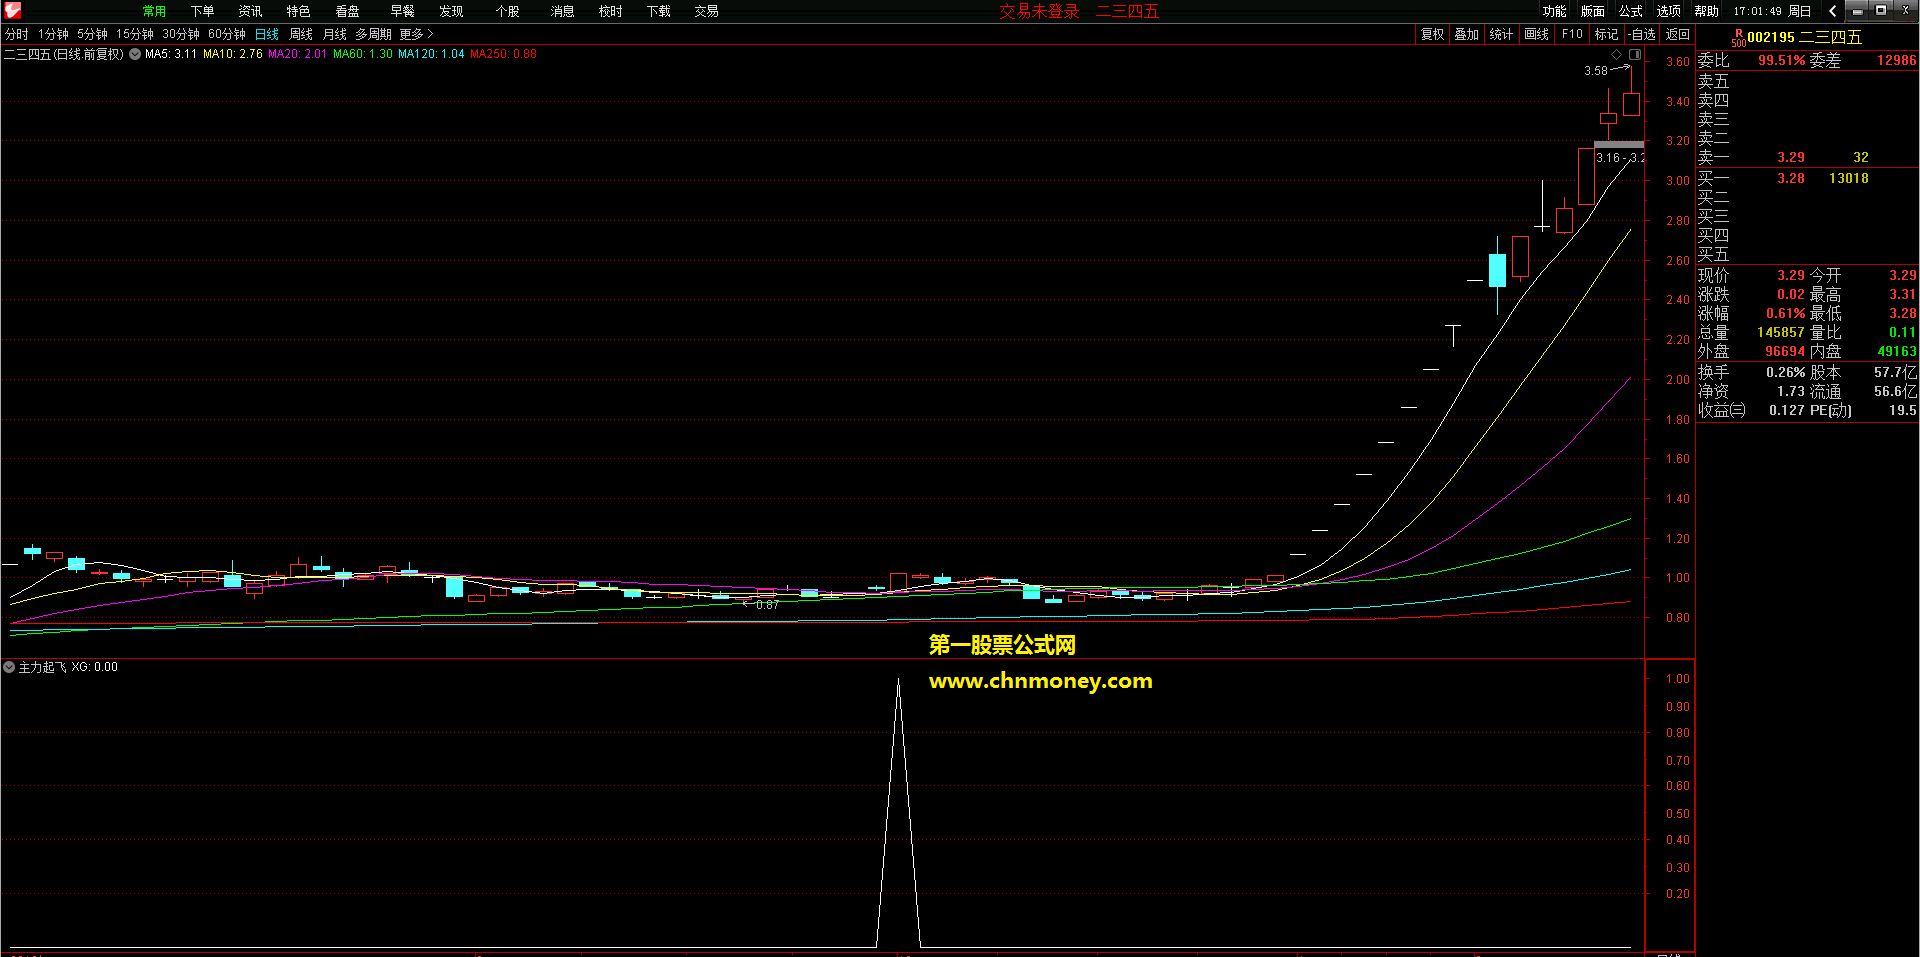The height and width of the screenshot is (957, 1920).
Task: Click the red application logo icon
Action: tap(12, 11)
